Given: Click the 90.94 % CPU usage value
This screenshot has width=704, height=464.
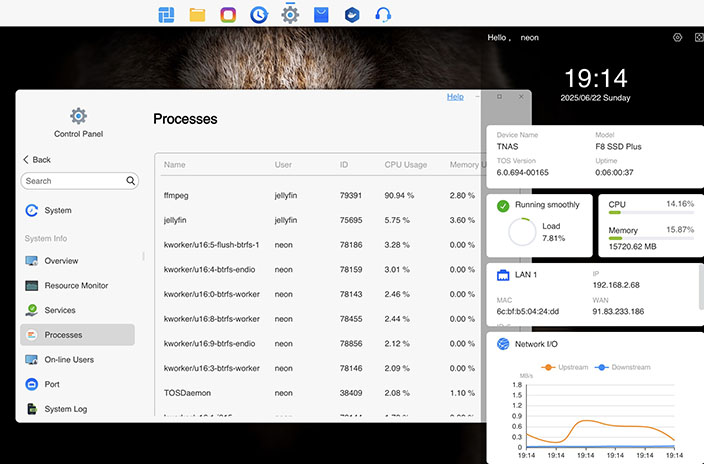Looking at the screenshot, I should click(x=399, y=195).
